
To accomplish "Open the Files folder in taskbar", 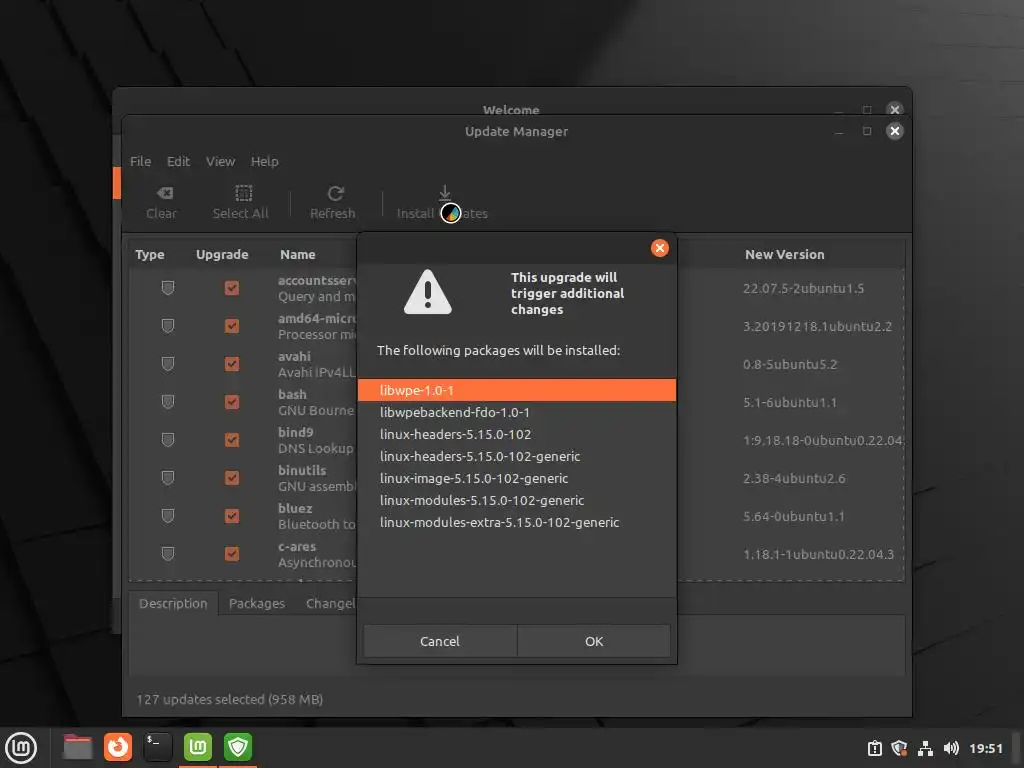I will pyautogui.click(x=78, y=747).
